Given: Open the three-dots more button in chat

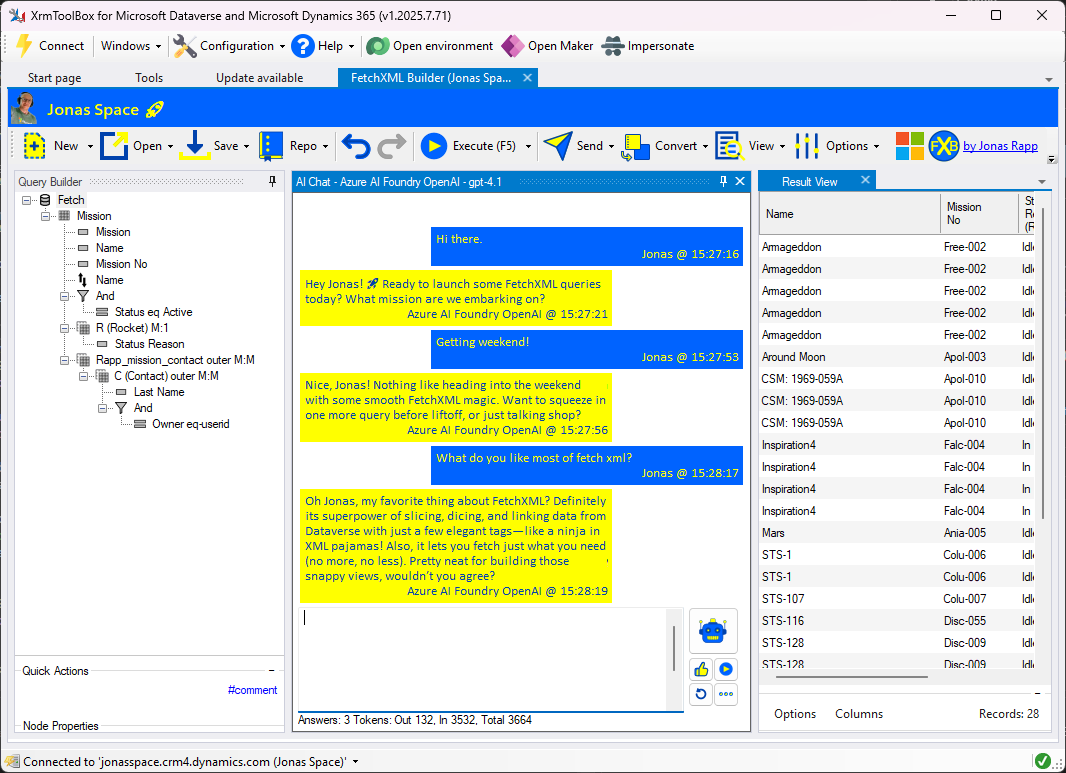Looking at the screenshot, I should point(726,694).
